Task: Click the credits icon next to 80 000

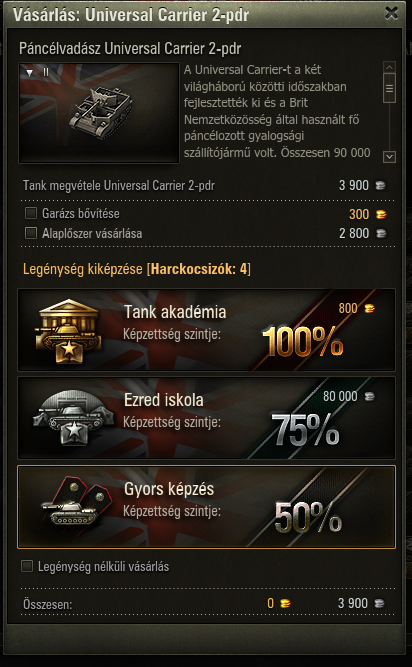Action: (370, 397)
